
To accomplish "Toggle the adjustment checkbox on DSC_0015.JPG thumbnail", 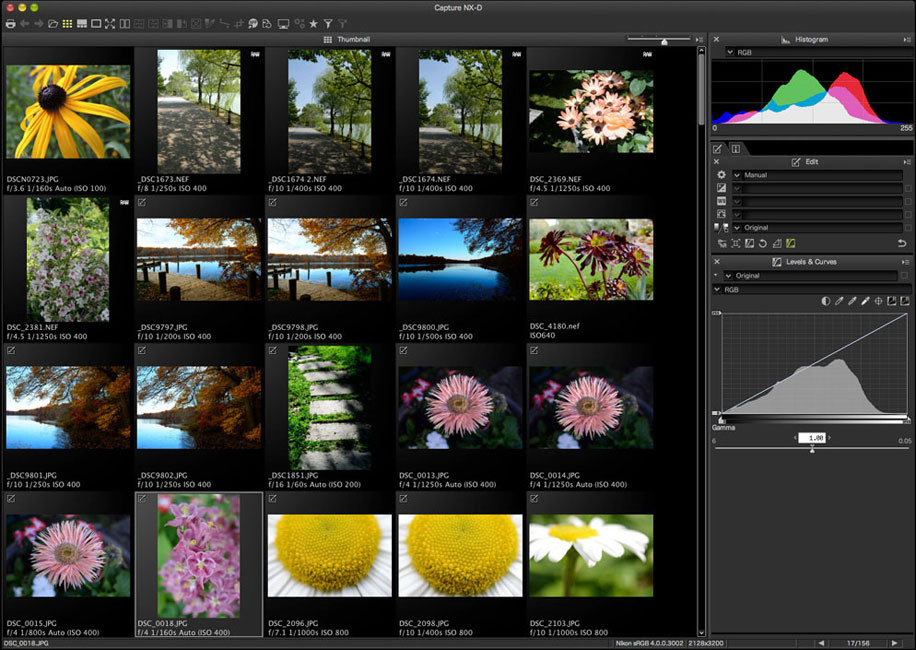I will (10, 497).
